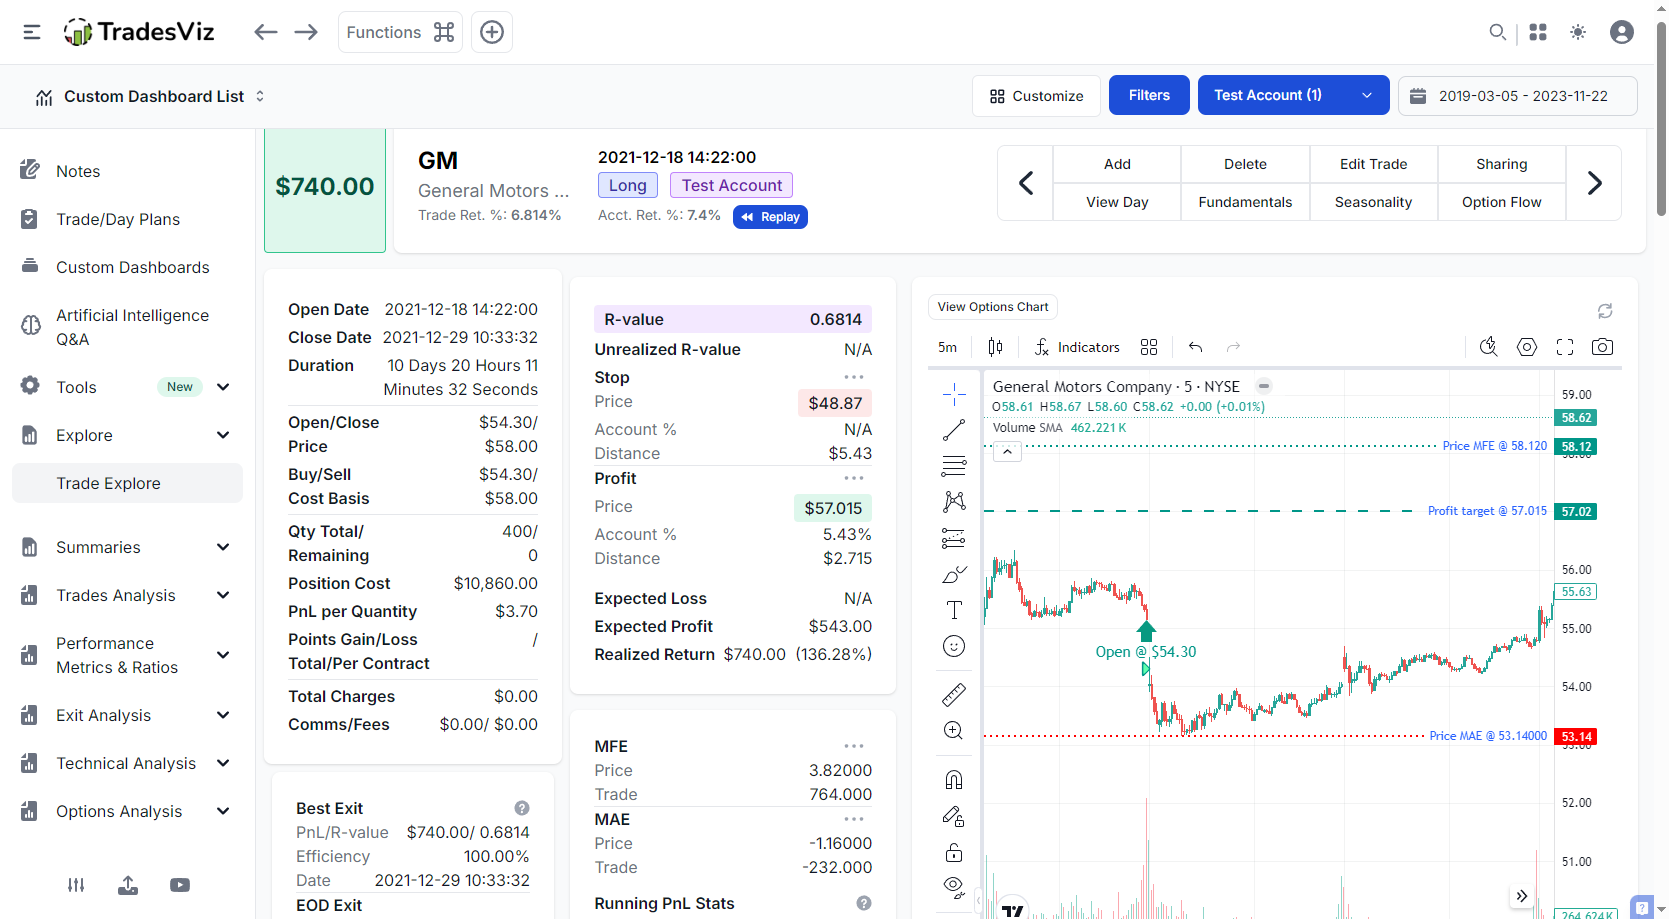
Task: Click the Long tag
Action: pyautogui.click(x=627, y=185)
